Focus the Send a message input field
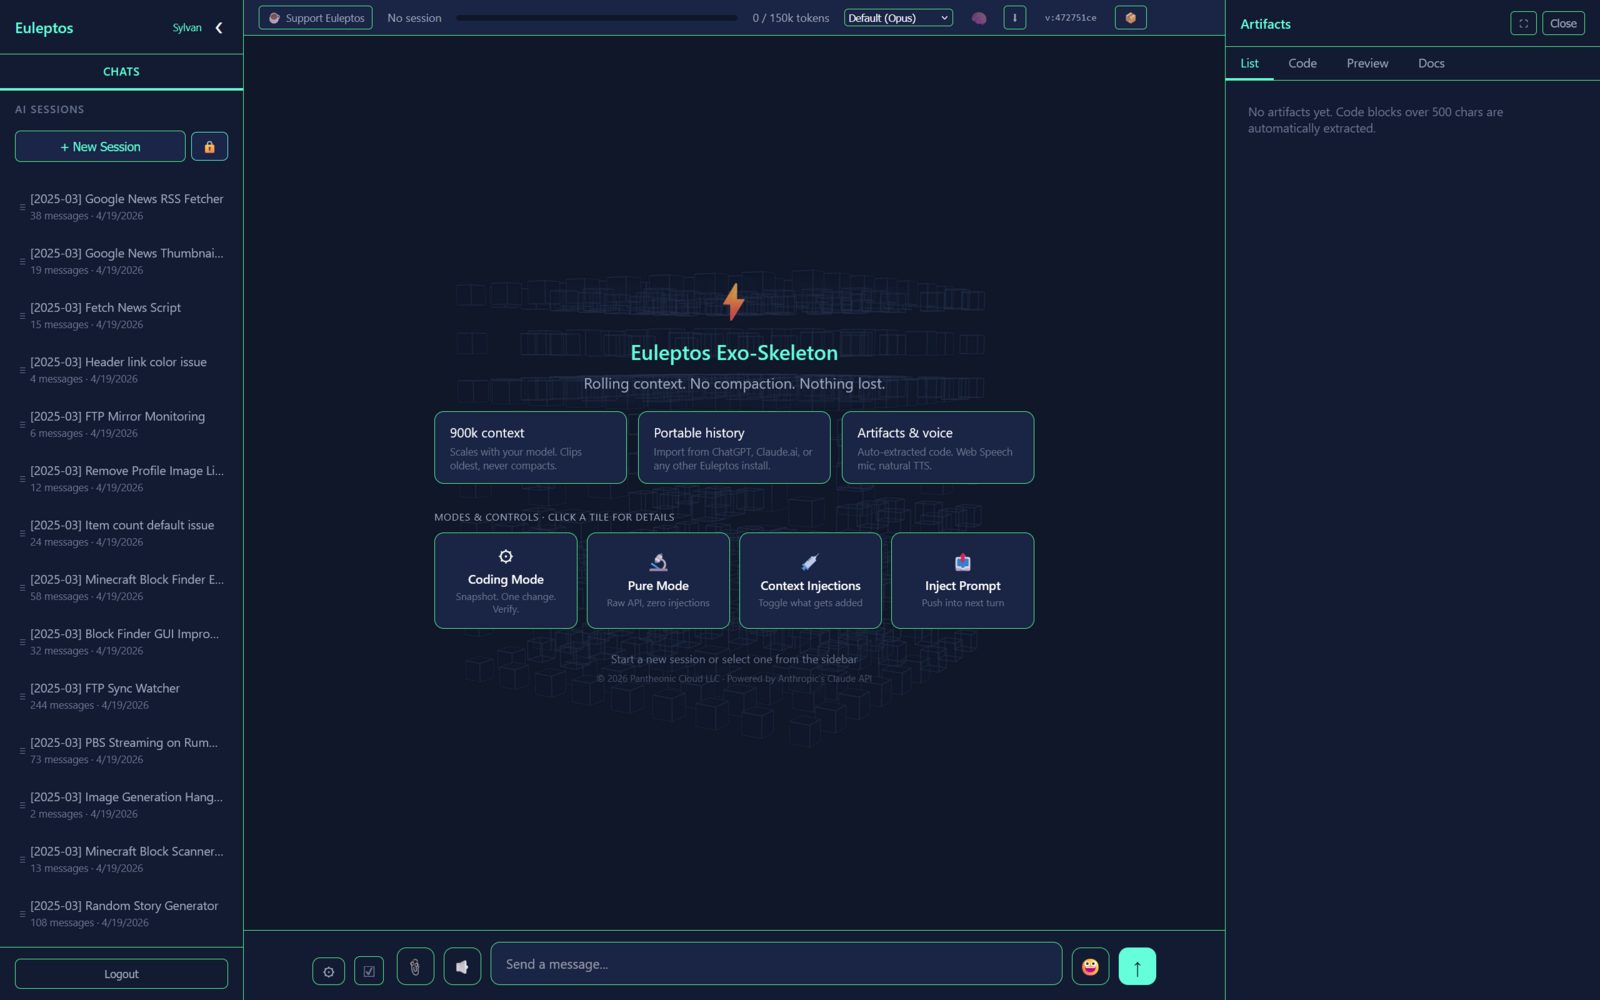Viewport: 1600px width, 1000px height. pyautogui.click(x=776, y=964)
